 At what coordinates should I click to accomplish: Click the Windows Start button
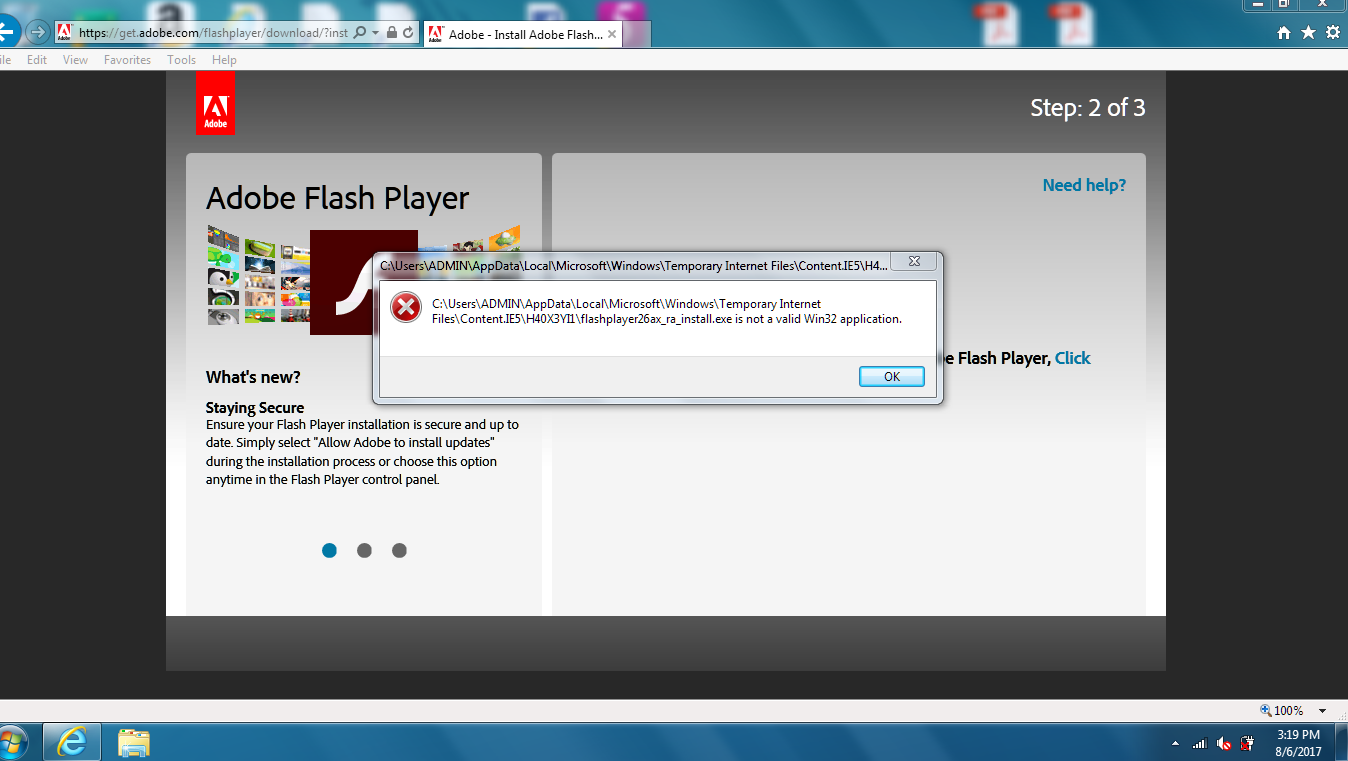(x=12, y=743)
